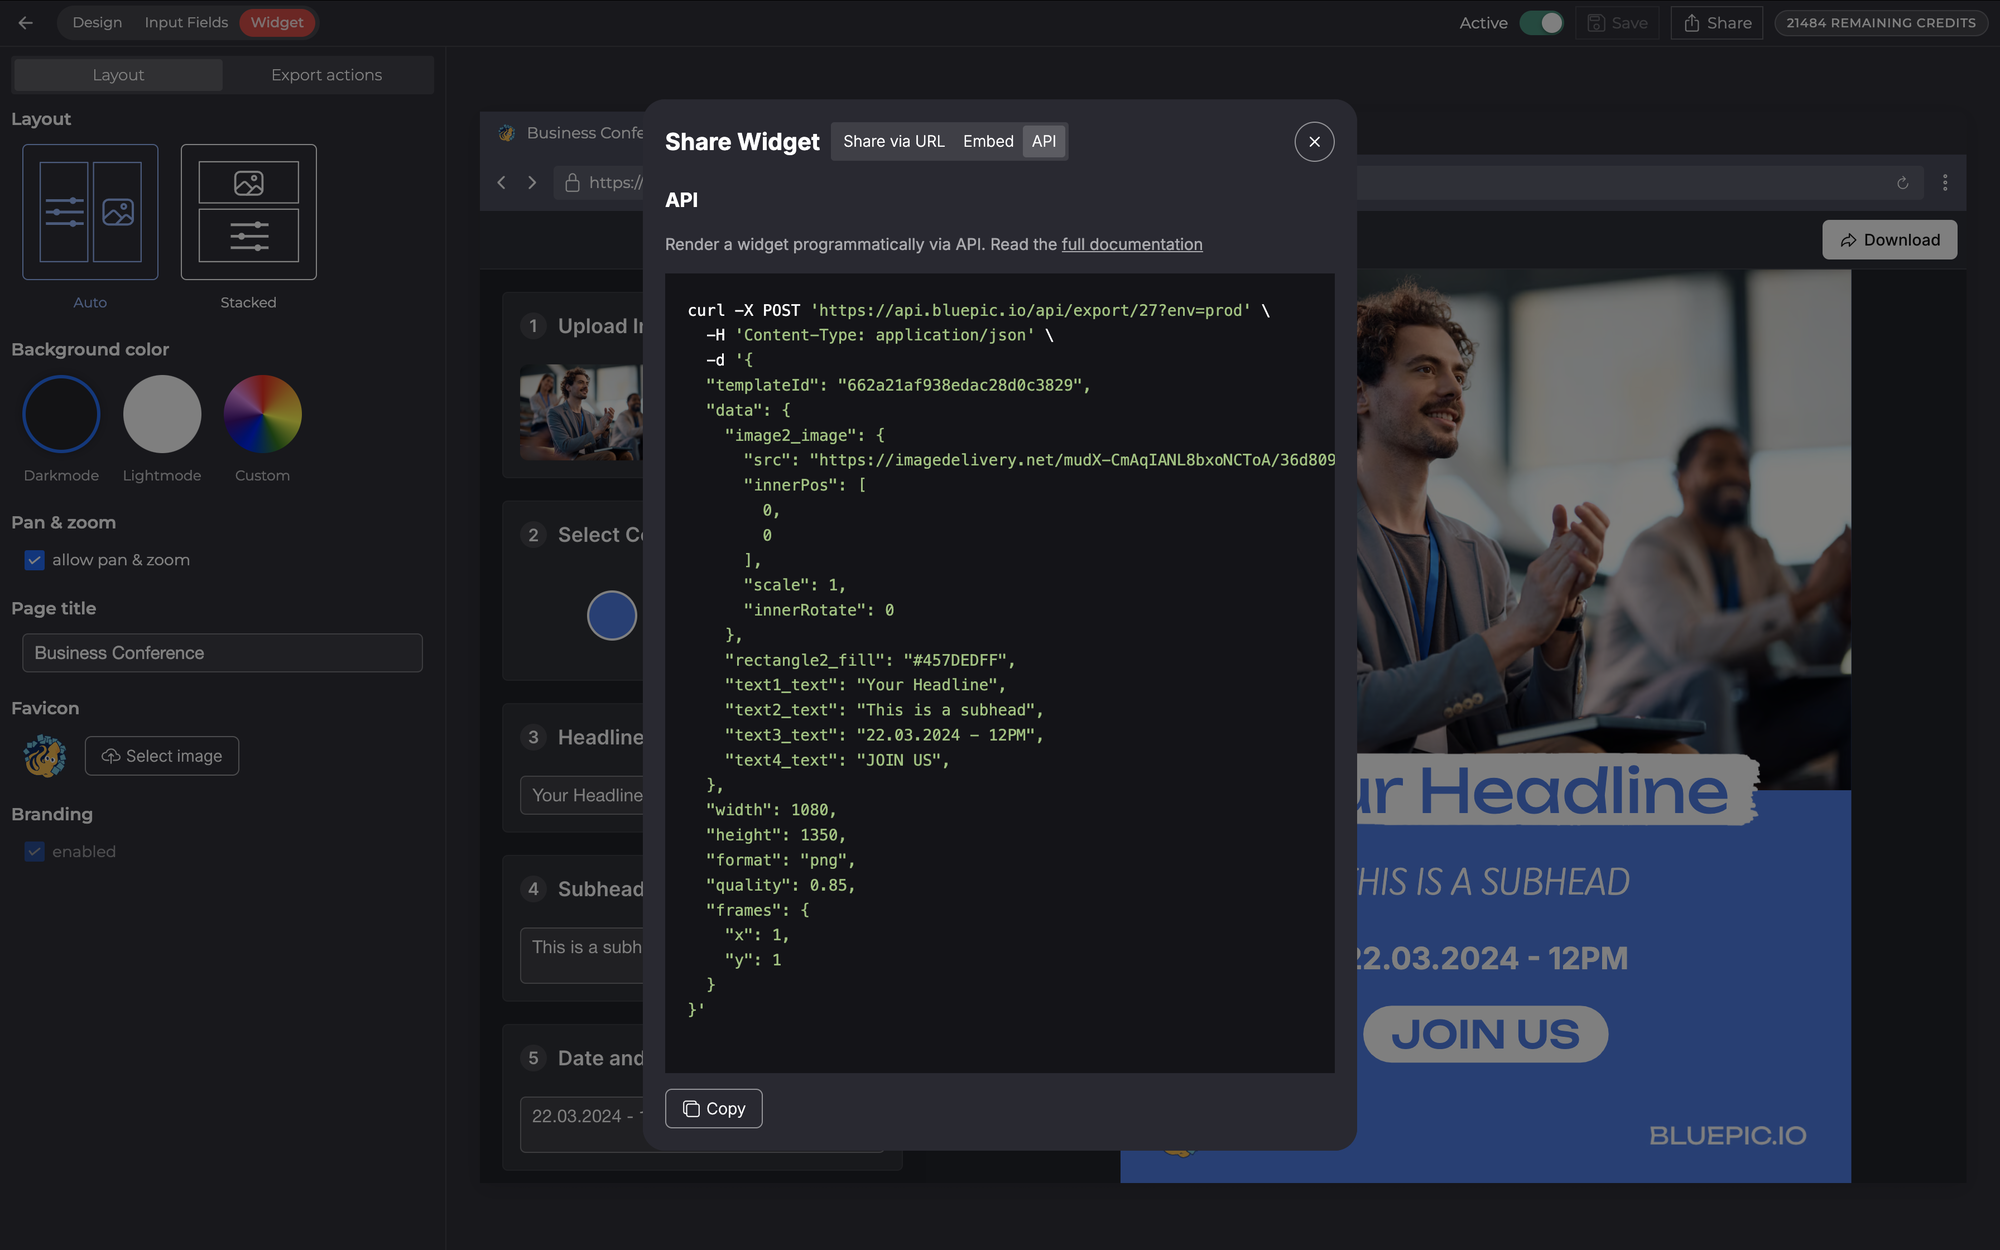Toggle the Active switch
The height and width of the screenshot is (1250, 2000).
(1541, 23)
